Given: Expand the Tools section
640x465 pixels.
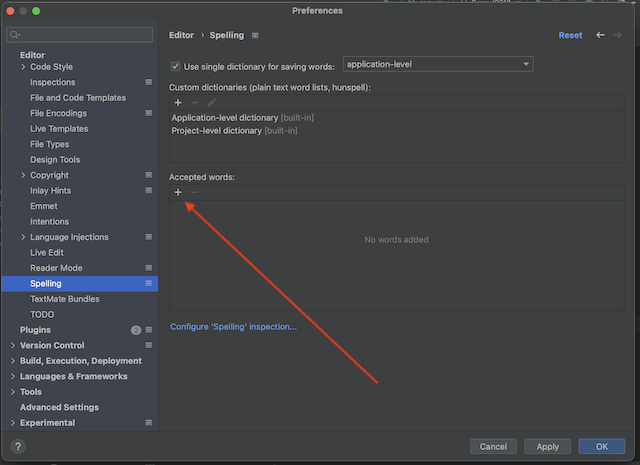Looking at the screenshot, I should (13, 392).
